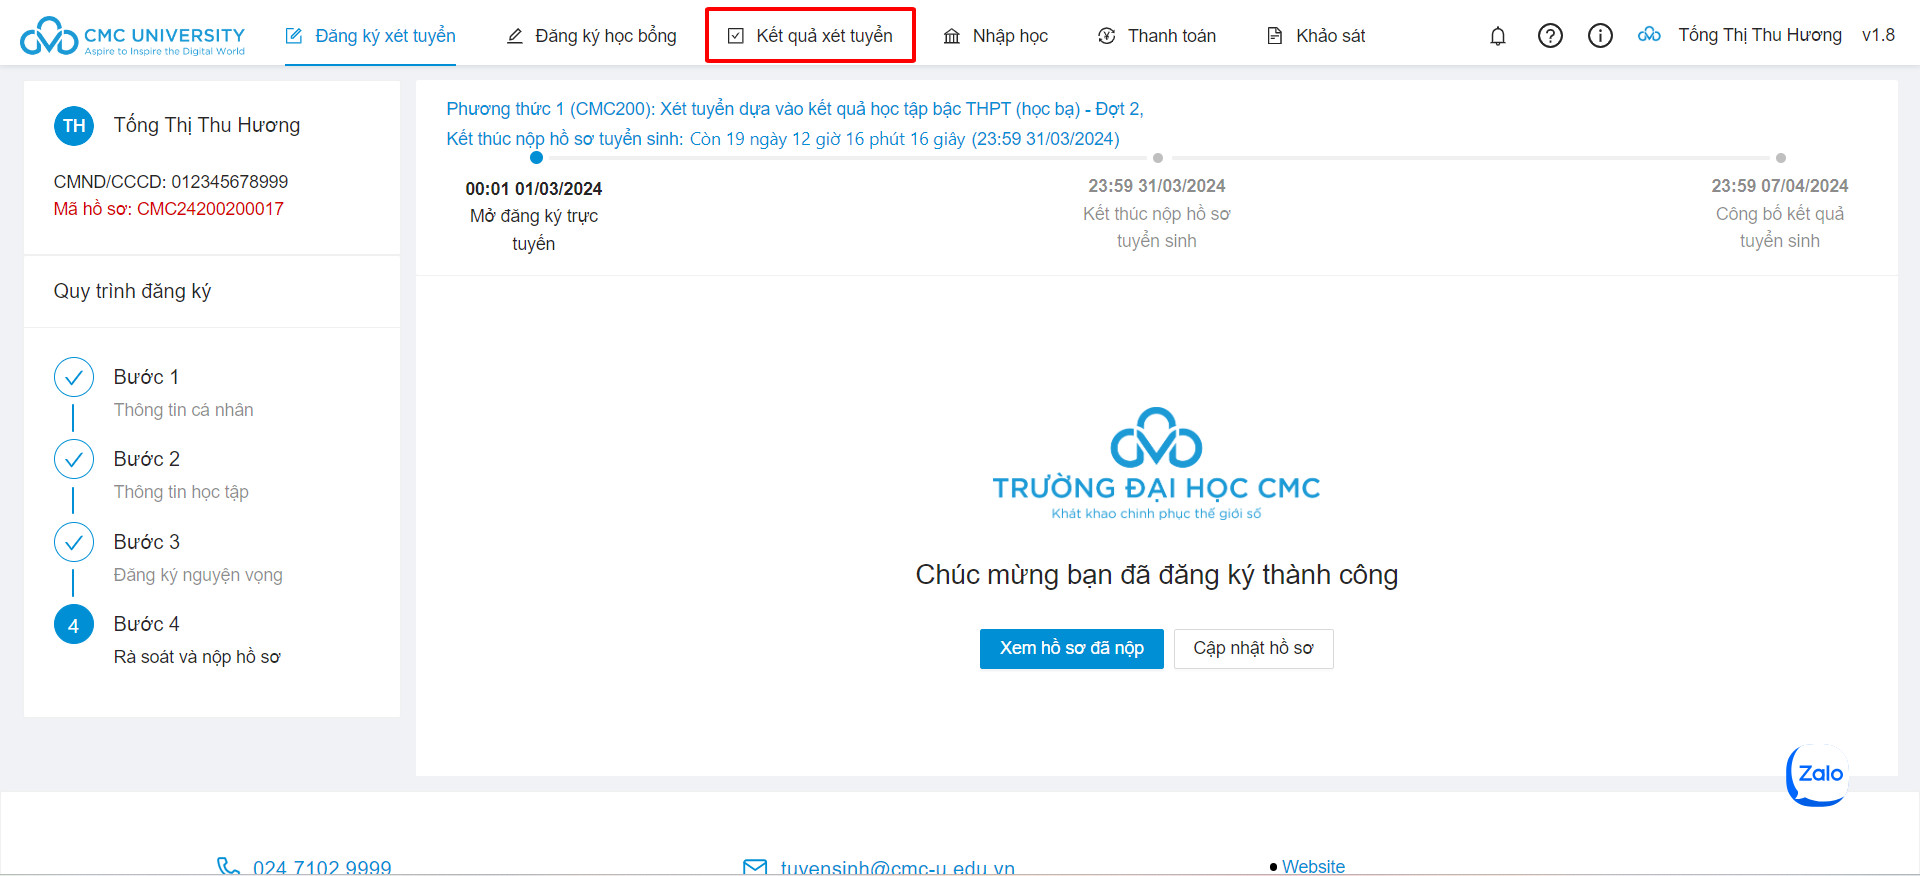The width and height of the screenshot is (1920, 876).
Task: Go to the Nhập học tab
Action: tap(996, 36)
